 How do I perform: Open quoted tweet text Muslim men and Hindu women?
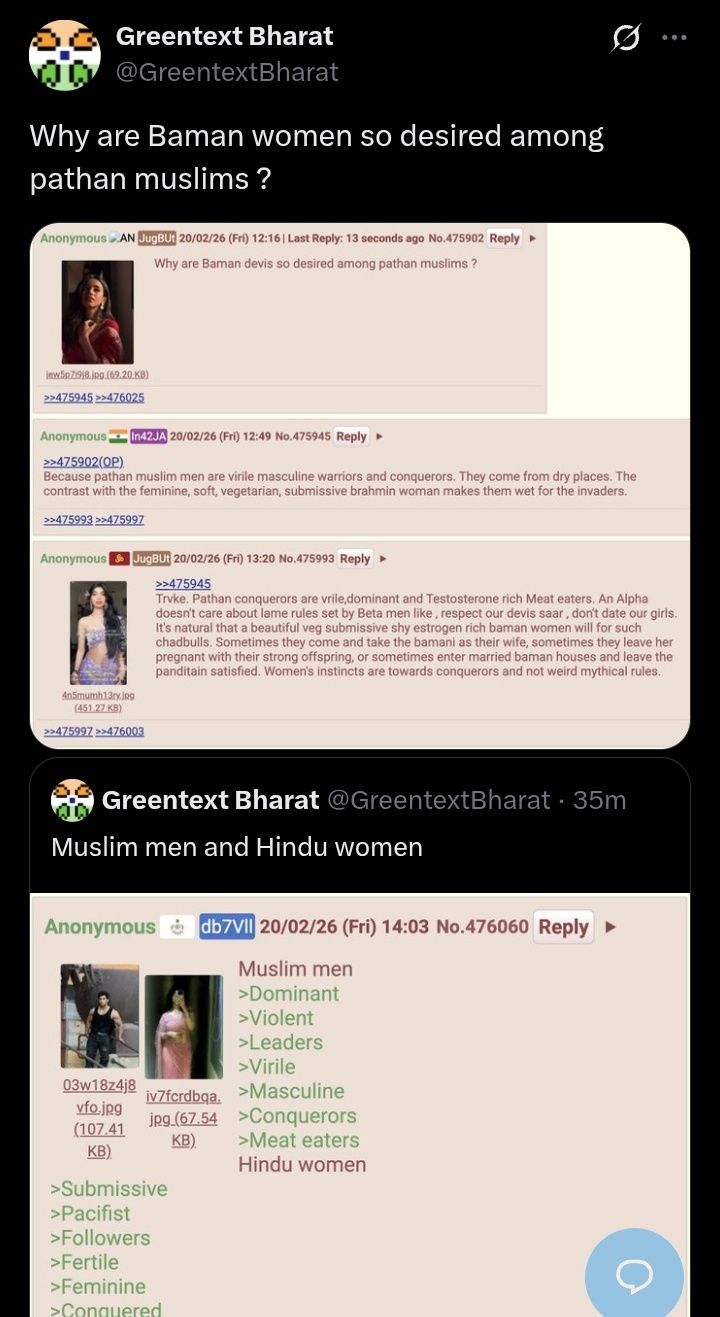237,847
